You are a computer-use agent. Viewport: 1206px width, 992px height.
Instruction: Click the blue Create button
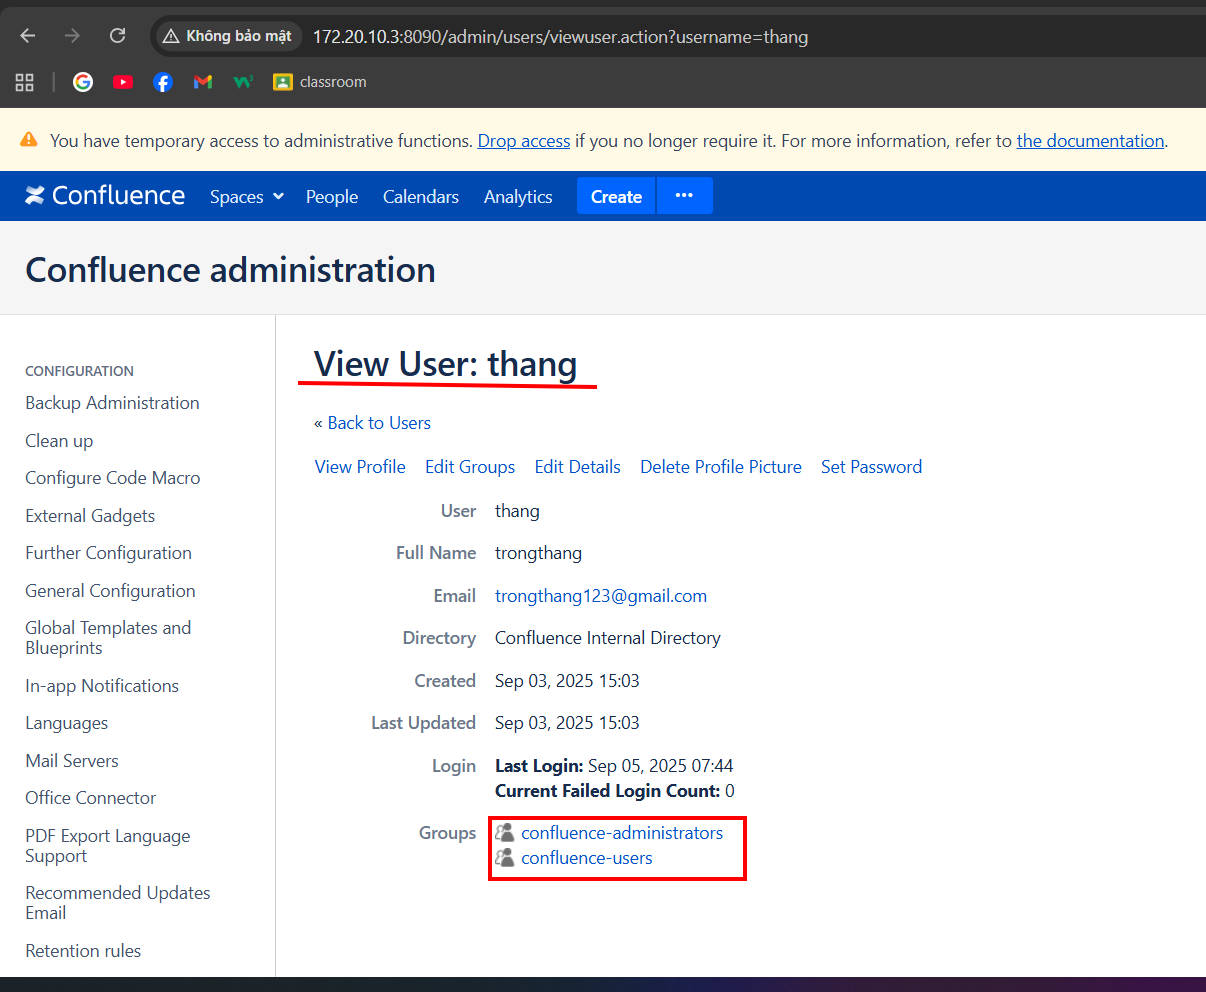(616, 196)
